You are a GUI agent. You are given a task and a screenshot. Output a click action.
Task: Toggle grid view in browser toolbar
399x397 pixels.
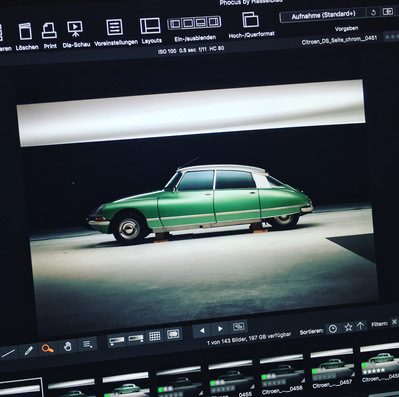tap(155, 336)
